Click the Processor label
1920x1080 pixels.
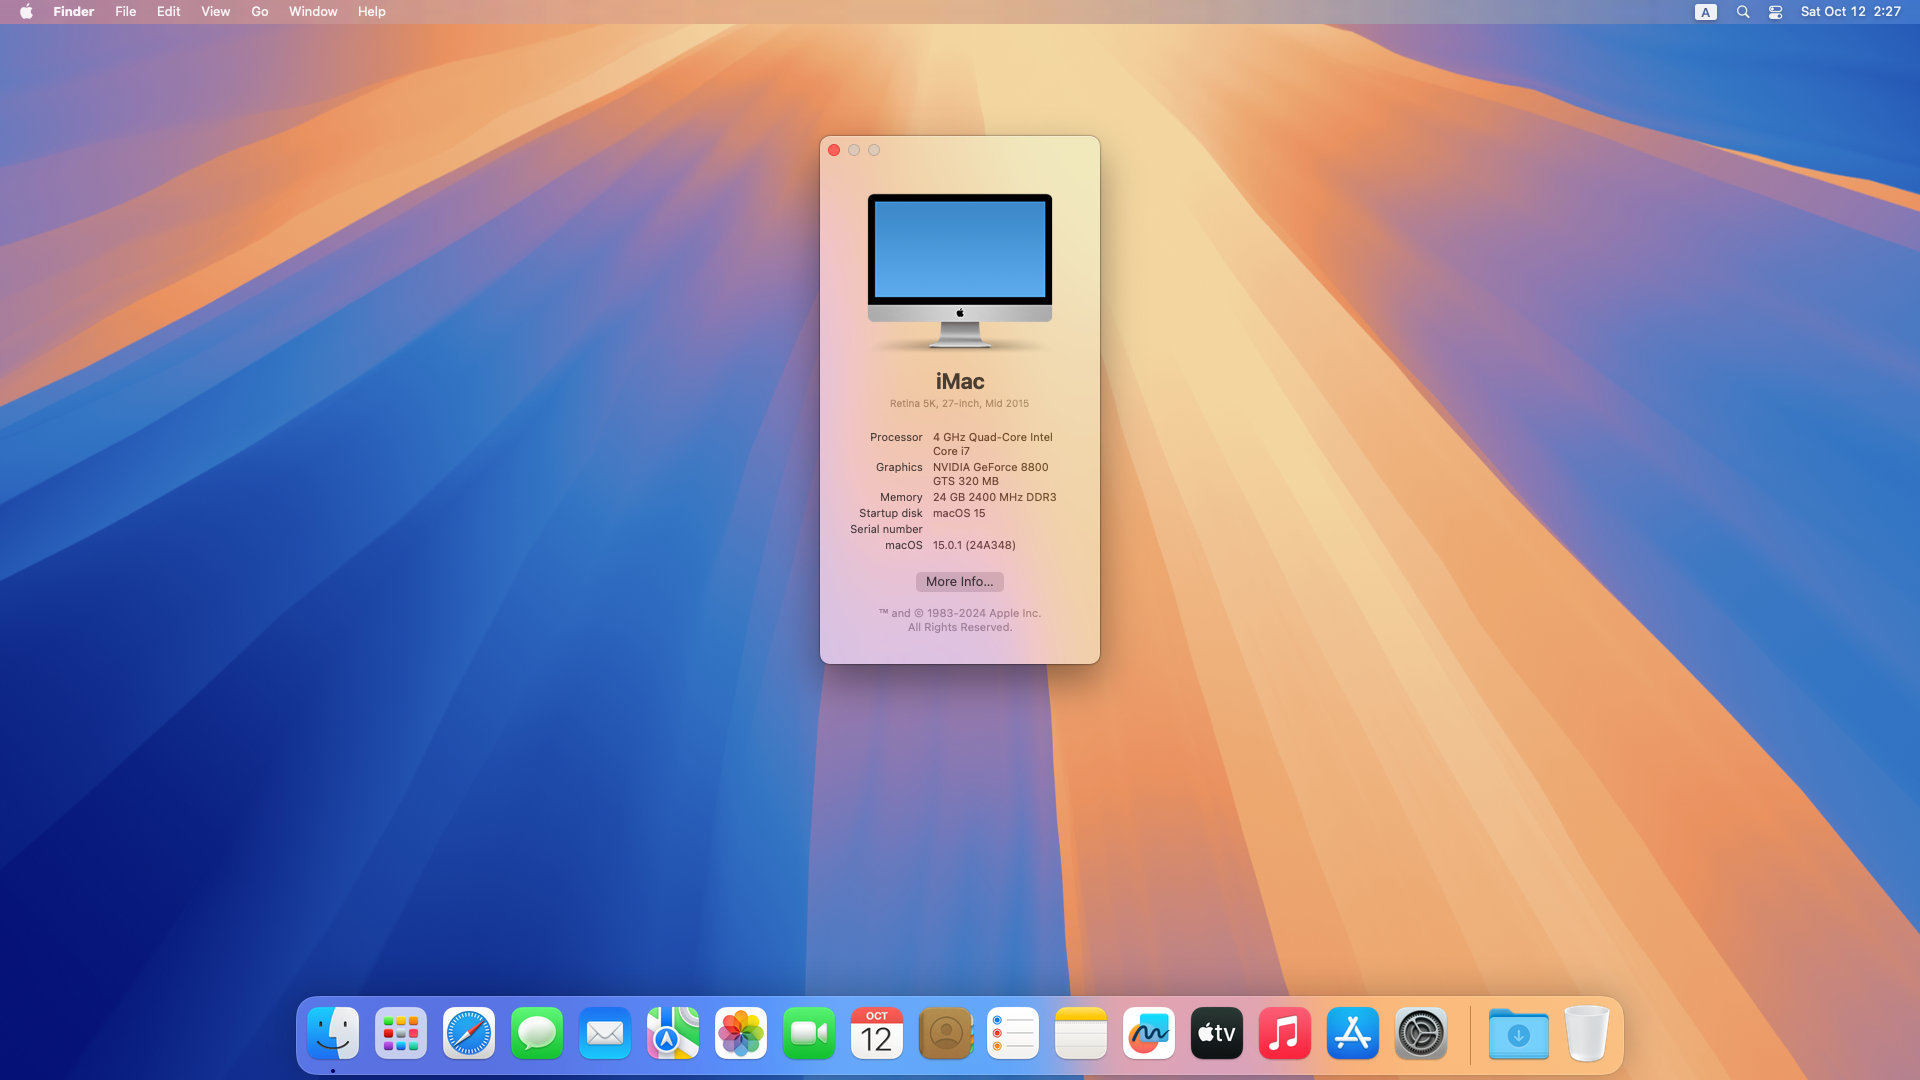[896, 437]
